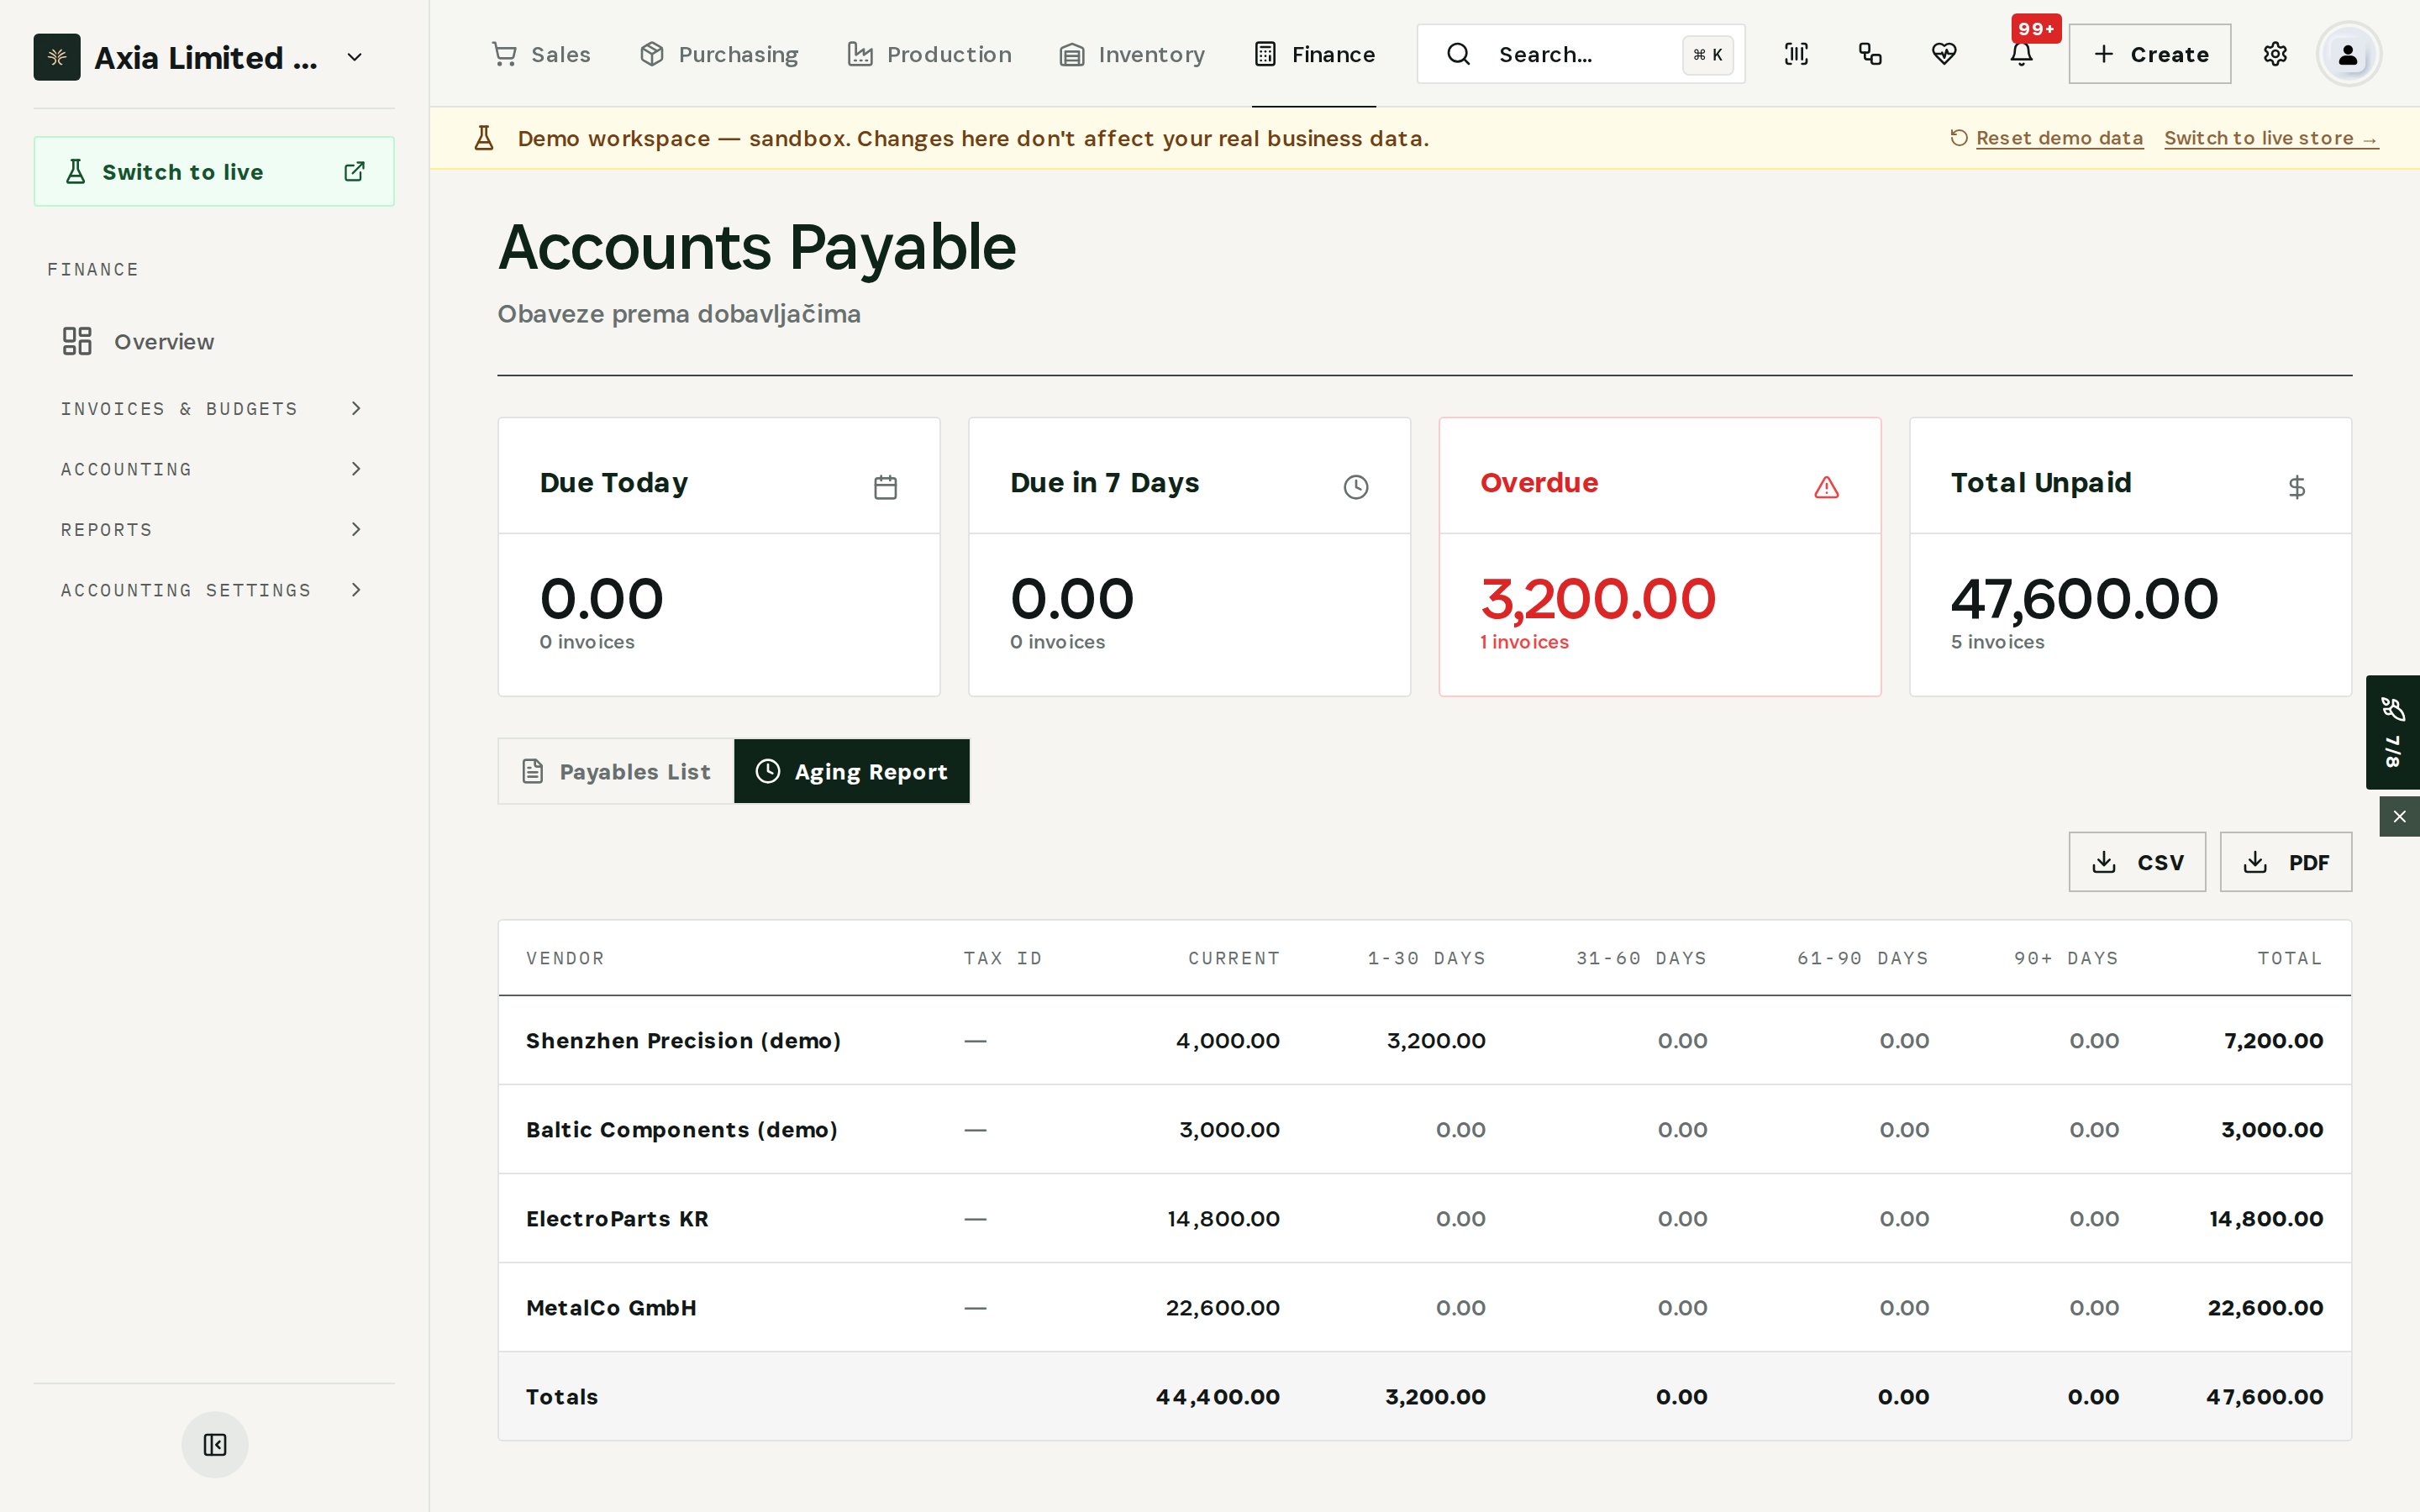Export report as PDF
2420x1512 pixels.
pyautogui.click(x=2286, y=862)
